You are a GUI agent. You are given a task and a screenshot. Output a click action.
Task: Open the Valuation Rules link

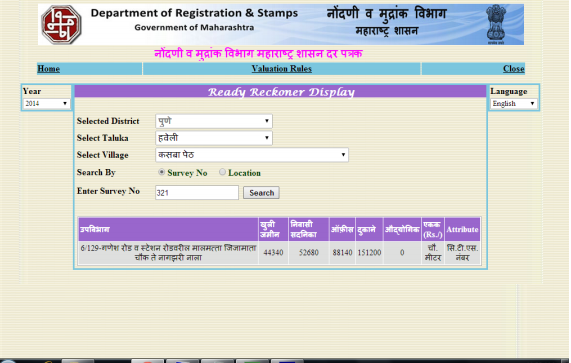(281, 69)
